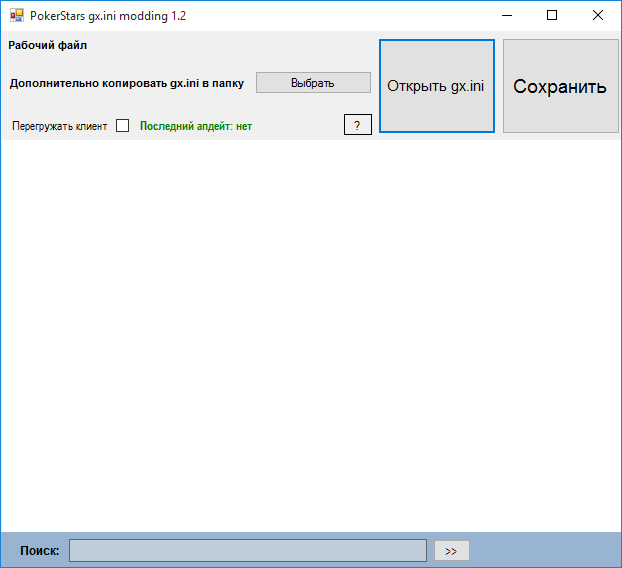Viewport: 622px width, 568px height.
Task: Open help with the ? button
Action: point(358,125)
